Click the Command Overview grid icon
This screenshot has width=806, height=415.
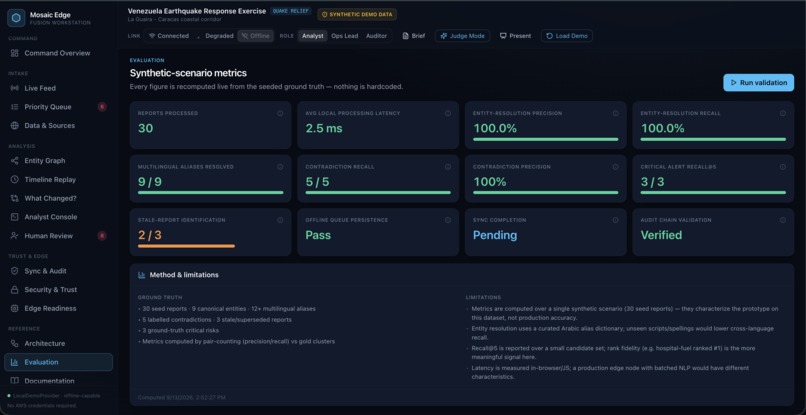tap(14, 53)
